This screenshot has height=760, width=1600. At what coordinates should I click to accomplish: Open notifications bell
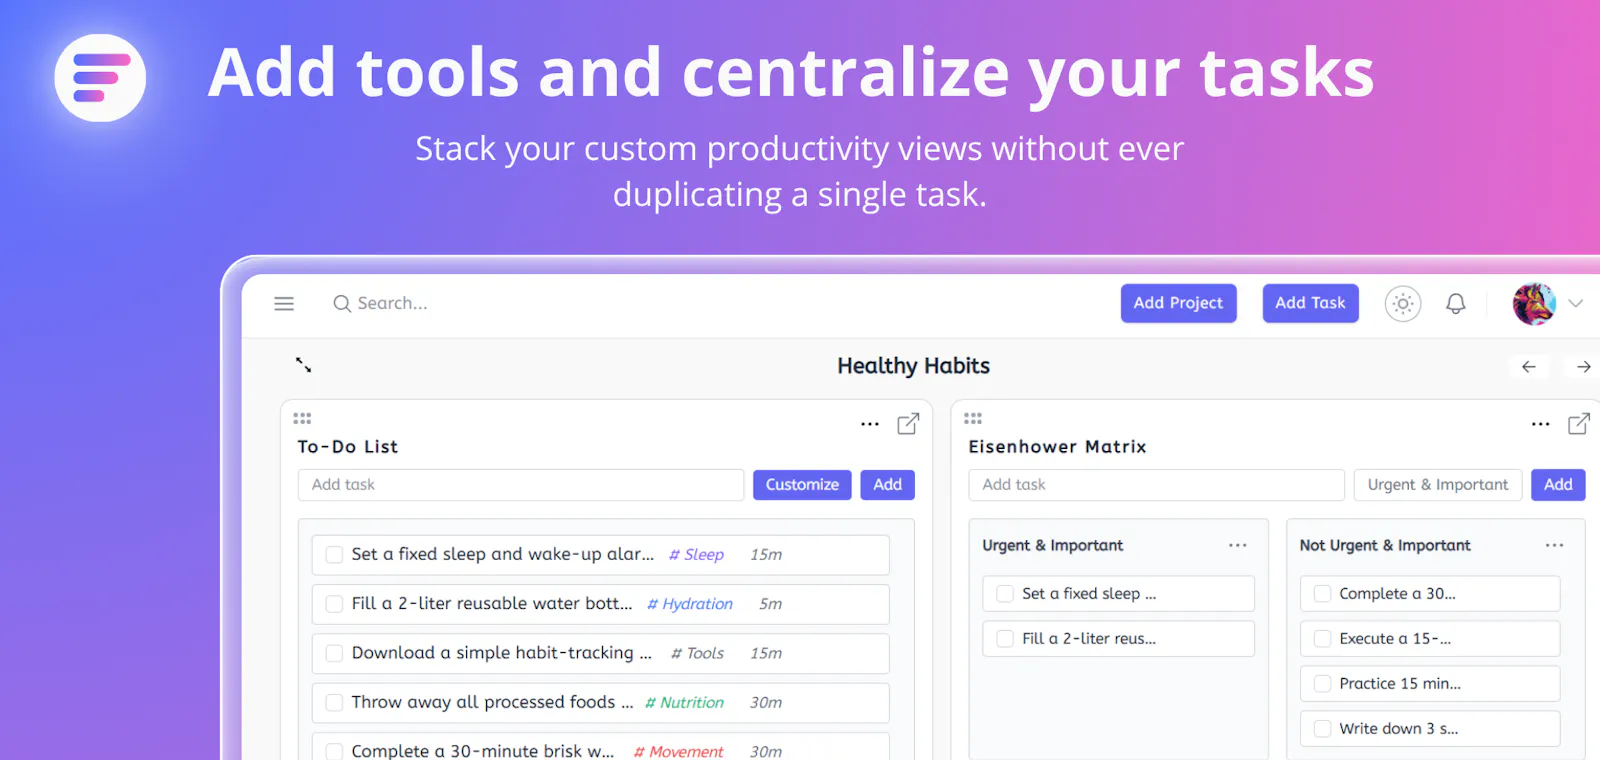click(x=1456, y=303)
